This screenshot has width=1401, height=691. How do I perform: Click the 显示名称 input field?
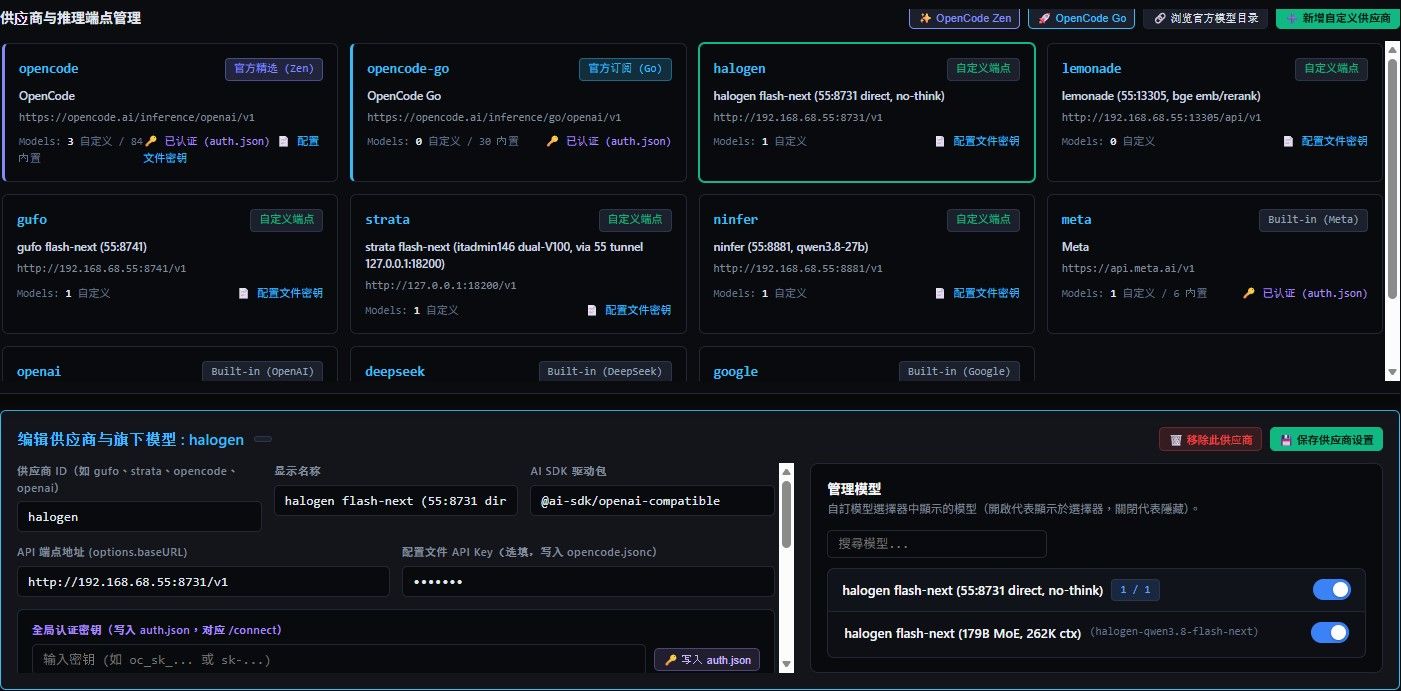(x=396, y=500)
